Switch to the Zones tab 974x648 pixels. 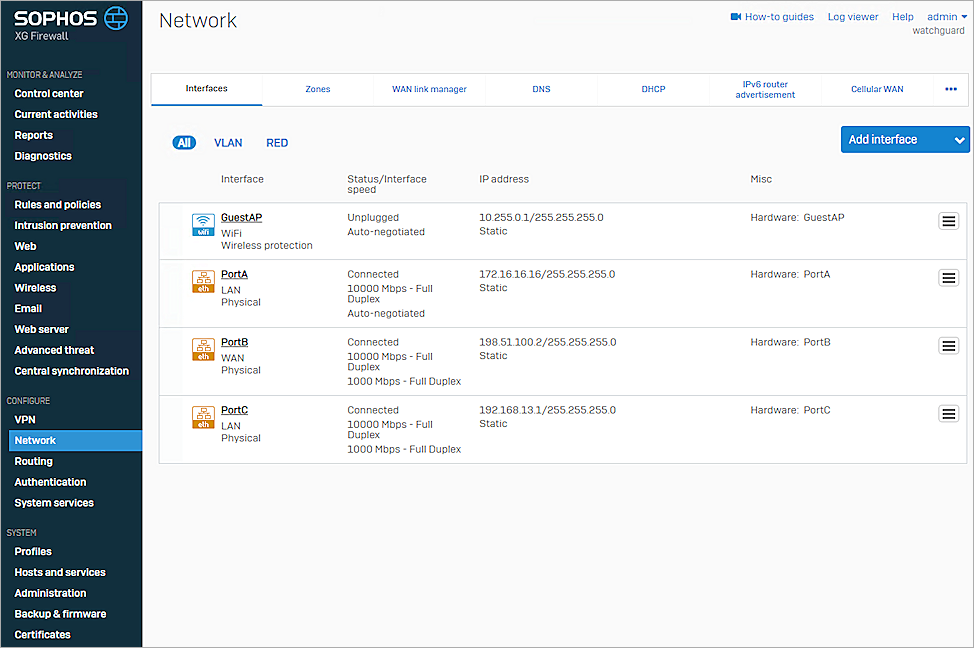[x=317, y=89]
